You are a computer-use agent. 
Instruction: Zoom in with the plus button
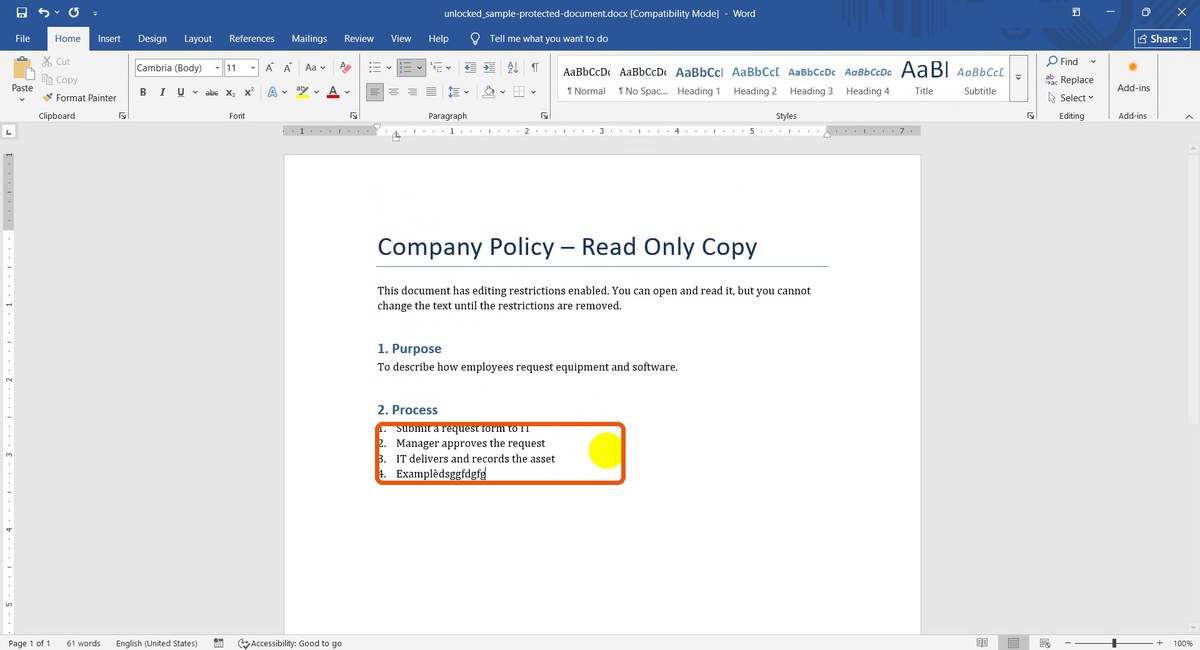tap(1158, 643)
